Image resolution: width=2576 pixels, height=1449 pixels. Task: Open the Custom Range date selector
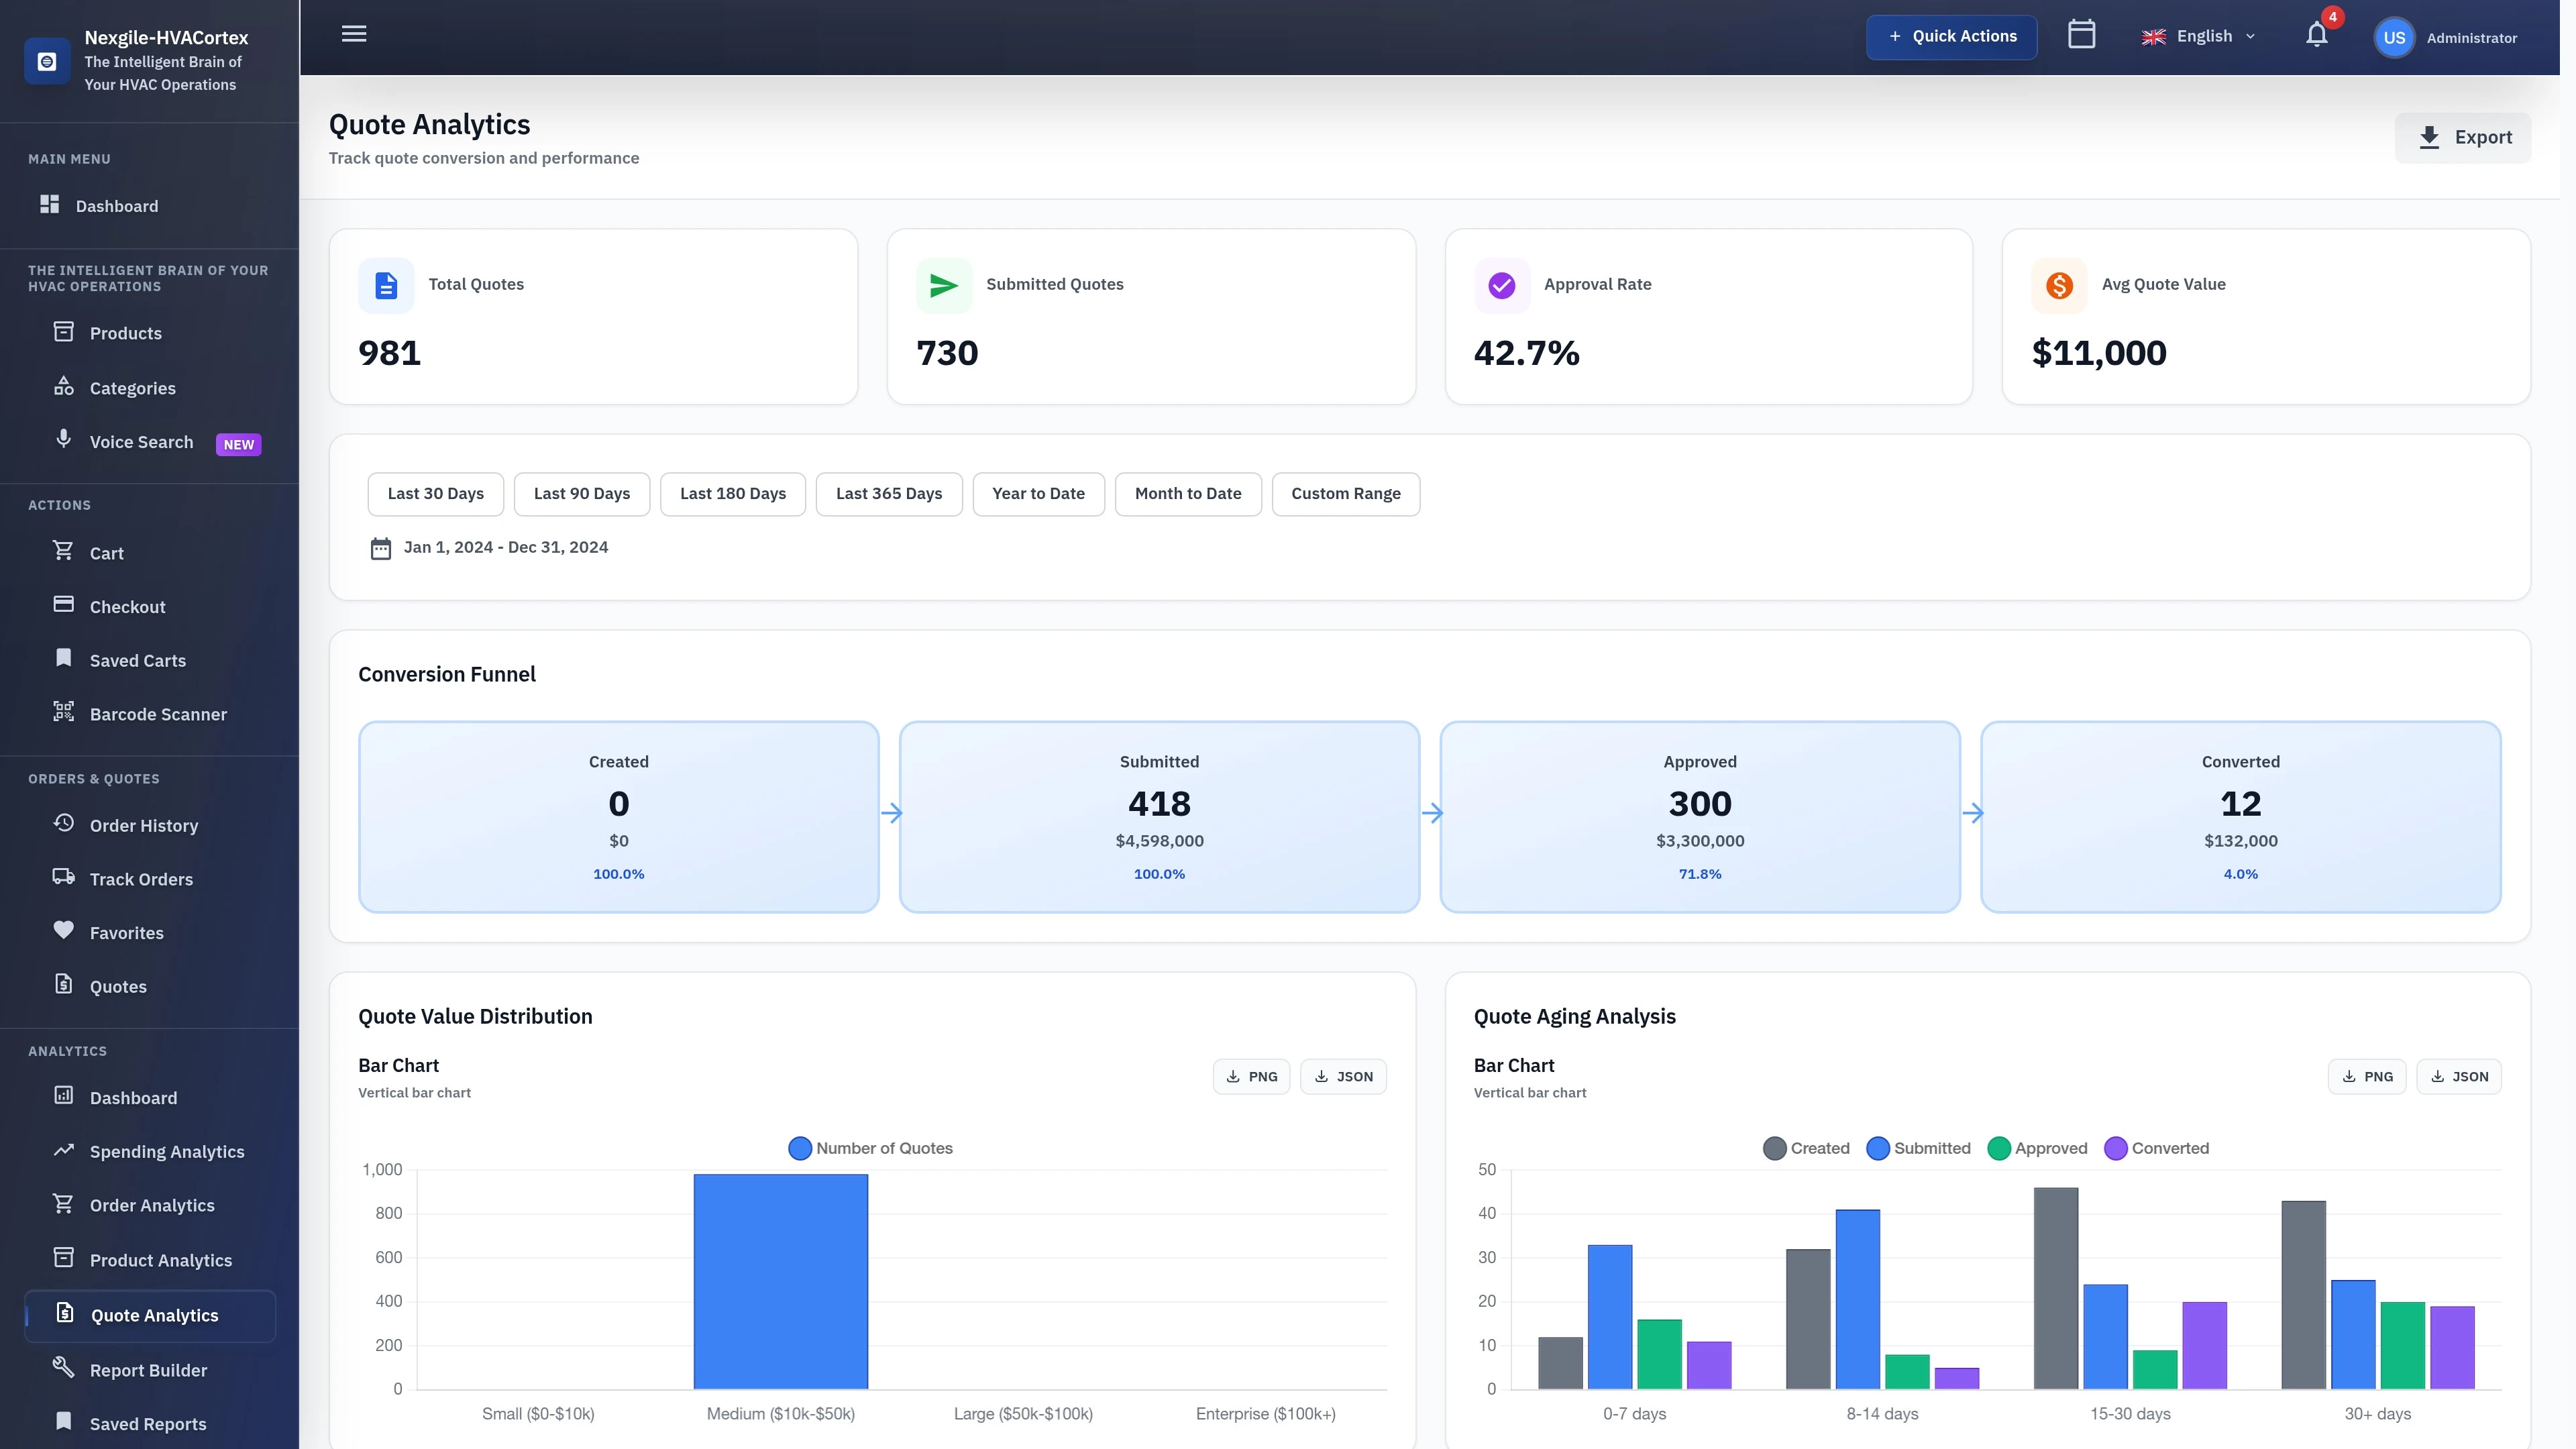pyautogui.click(x=1346, y=493)
